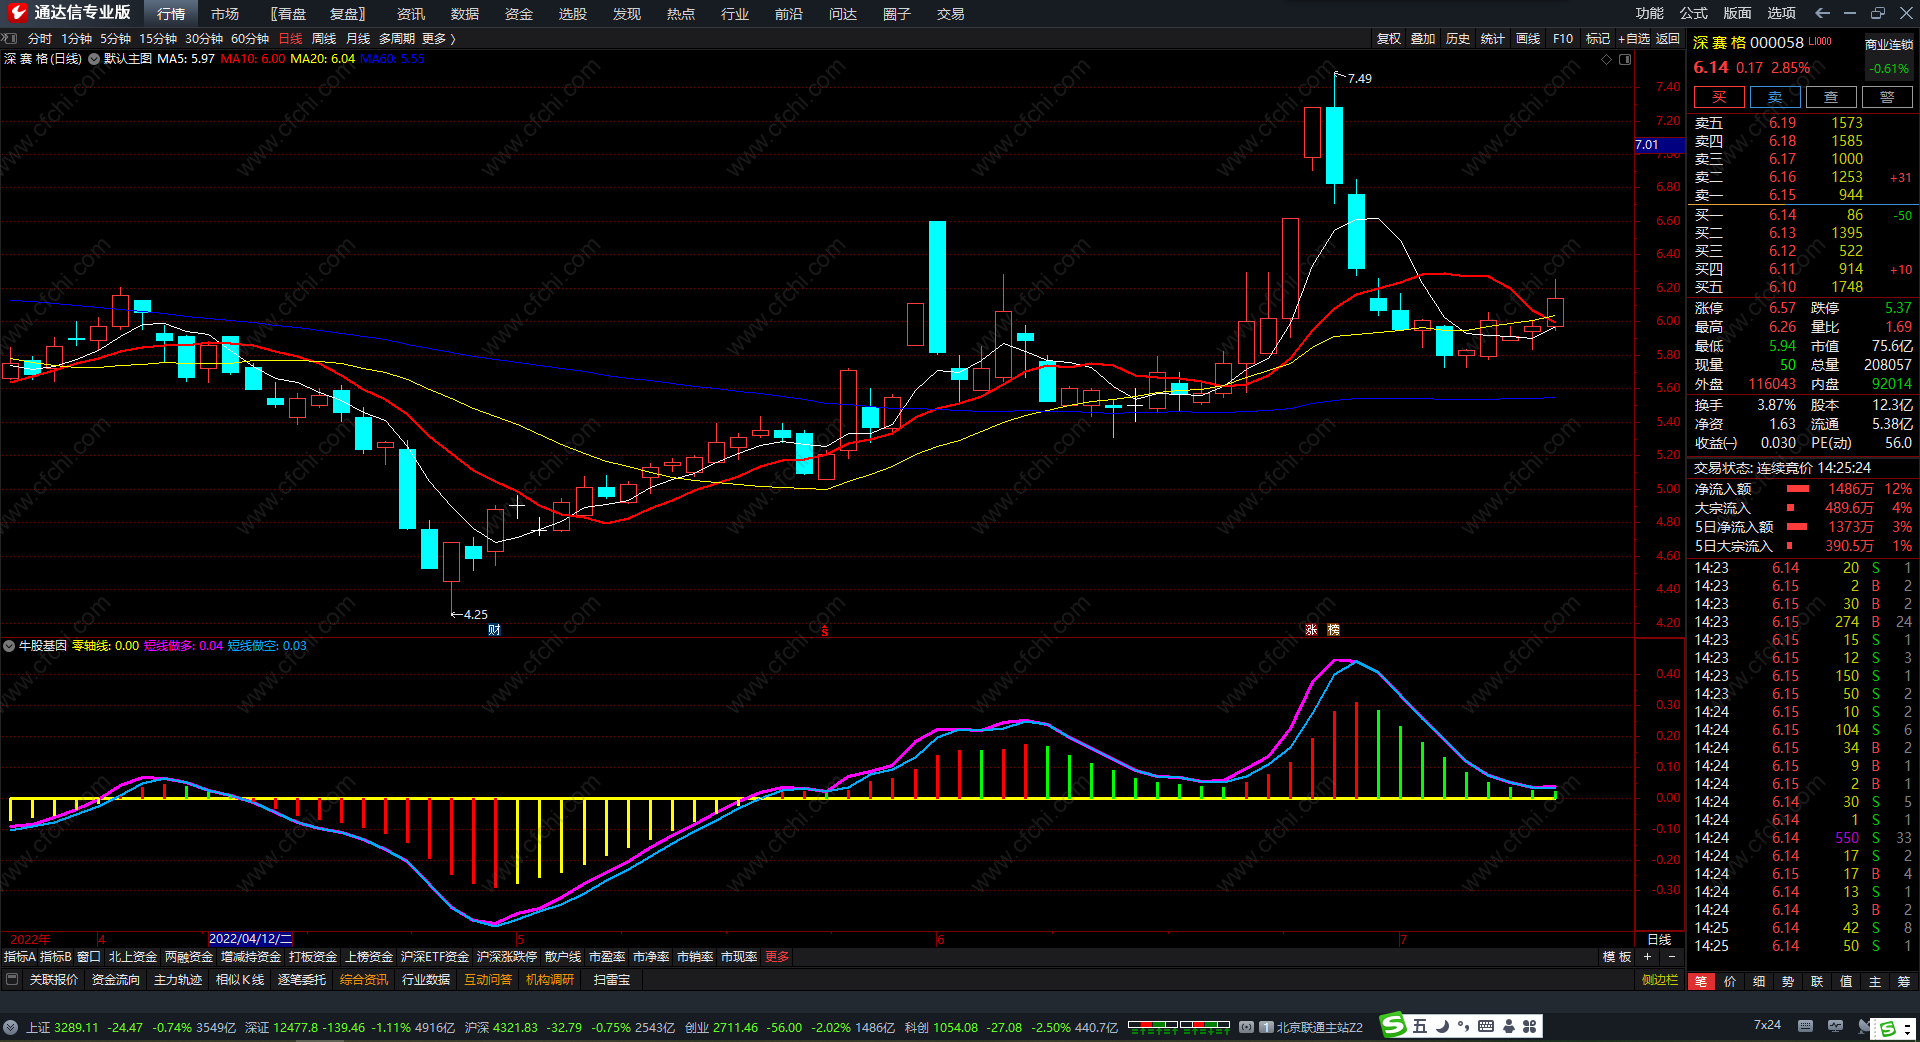Click the minus button next to 模板
This screenshot has width=1920, height=1042.
pos(1671,957)
